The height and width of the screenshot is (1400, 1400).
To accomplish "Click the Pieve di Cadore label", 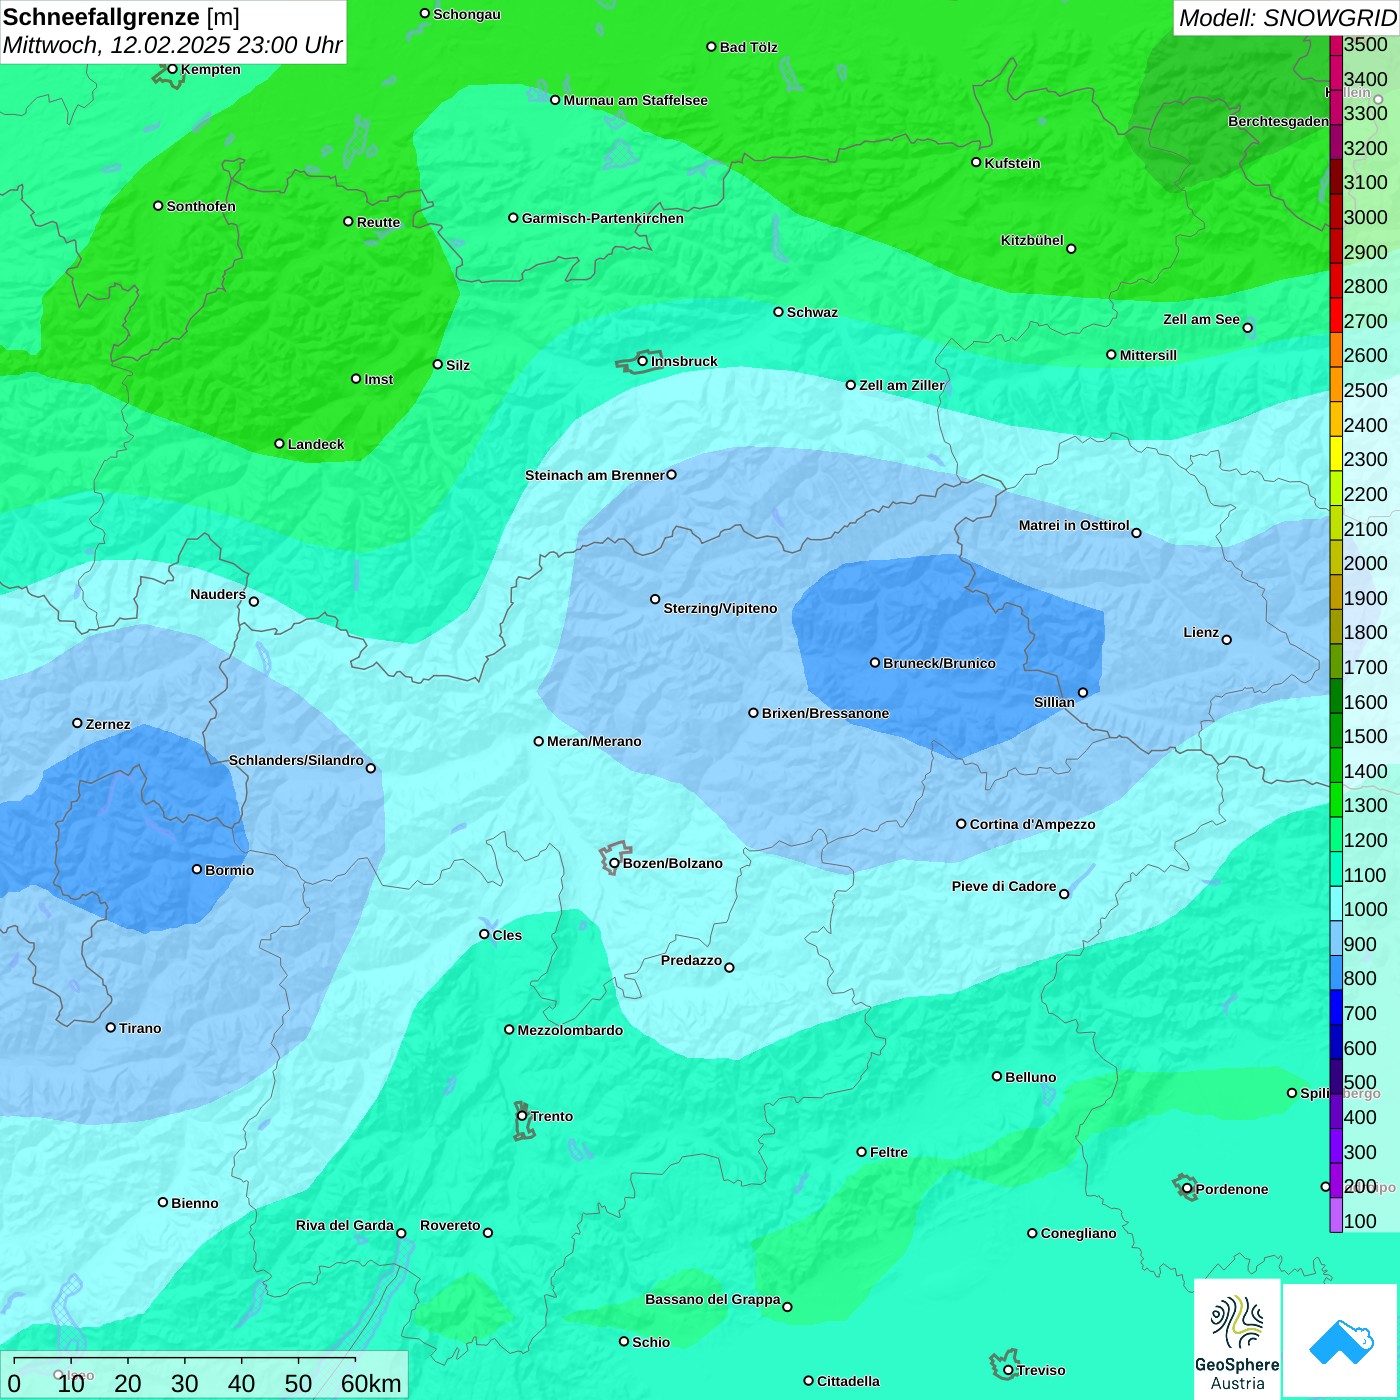I will (x=1004, y=886).
